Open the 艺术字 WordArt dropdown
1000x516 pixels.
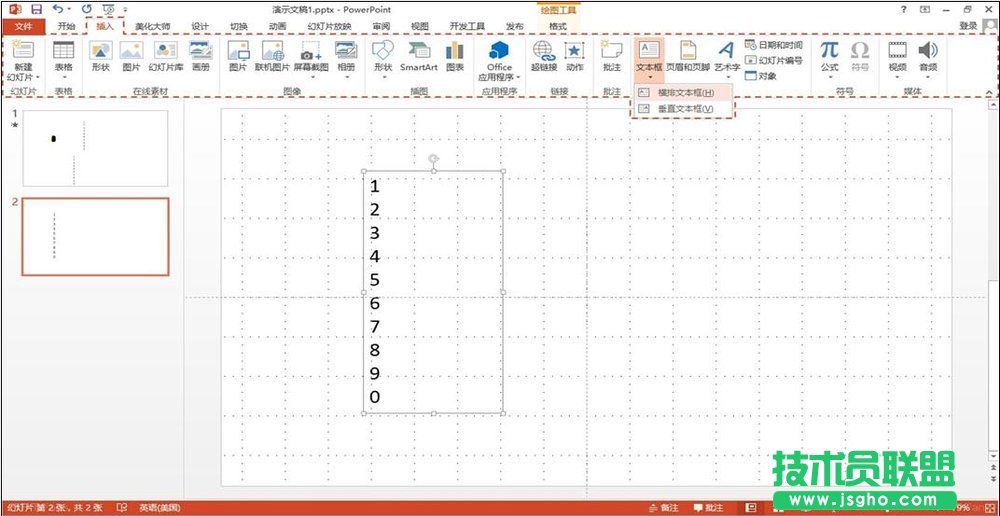click(727, 76)
